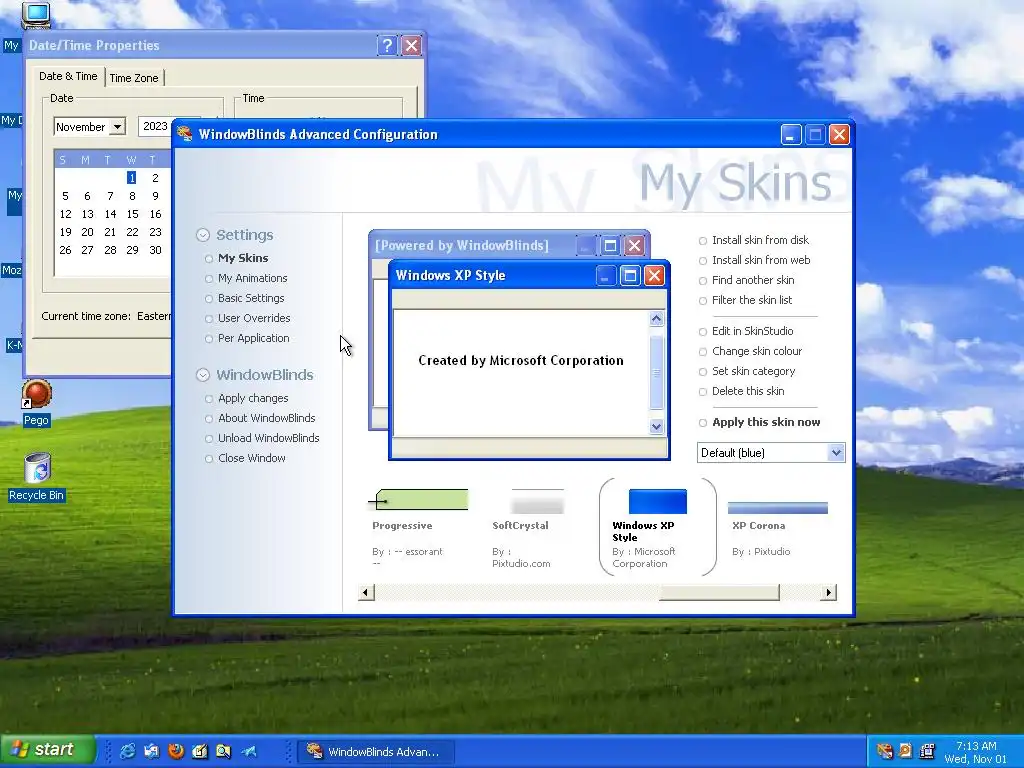Click the WindowBlinds tray icon
The height and width of the screenshot is (768, 1024).
click(884, 751)
